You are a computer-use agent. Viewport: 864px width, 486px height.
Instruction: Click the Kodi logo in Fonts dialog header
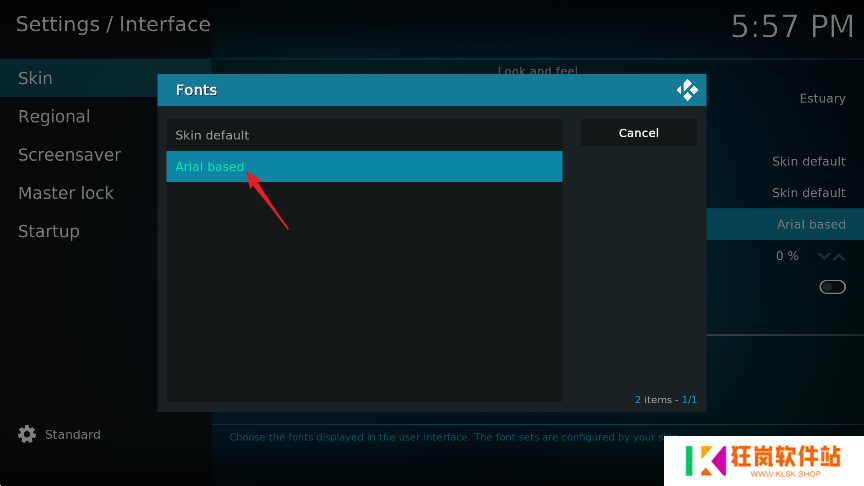pyautogui.click(x=687, y=90)
